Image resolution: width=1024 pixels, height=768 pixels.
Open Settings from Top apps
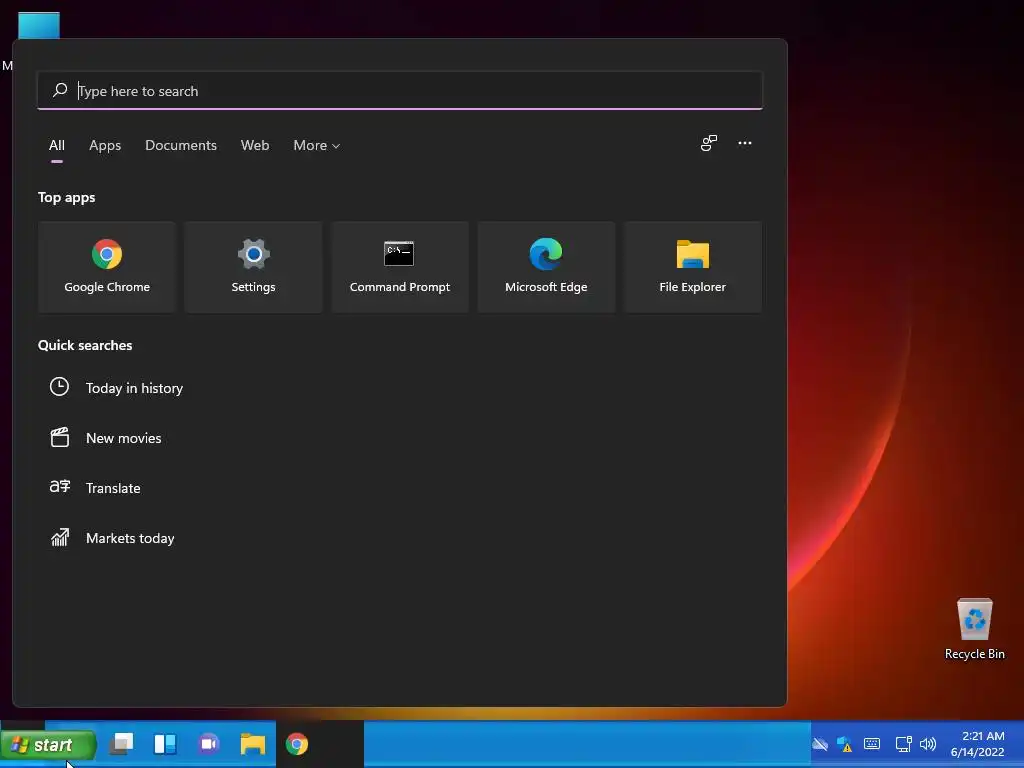pyautogui.click(x=253, y=266)
